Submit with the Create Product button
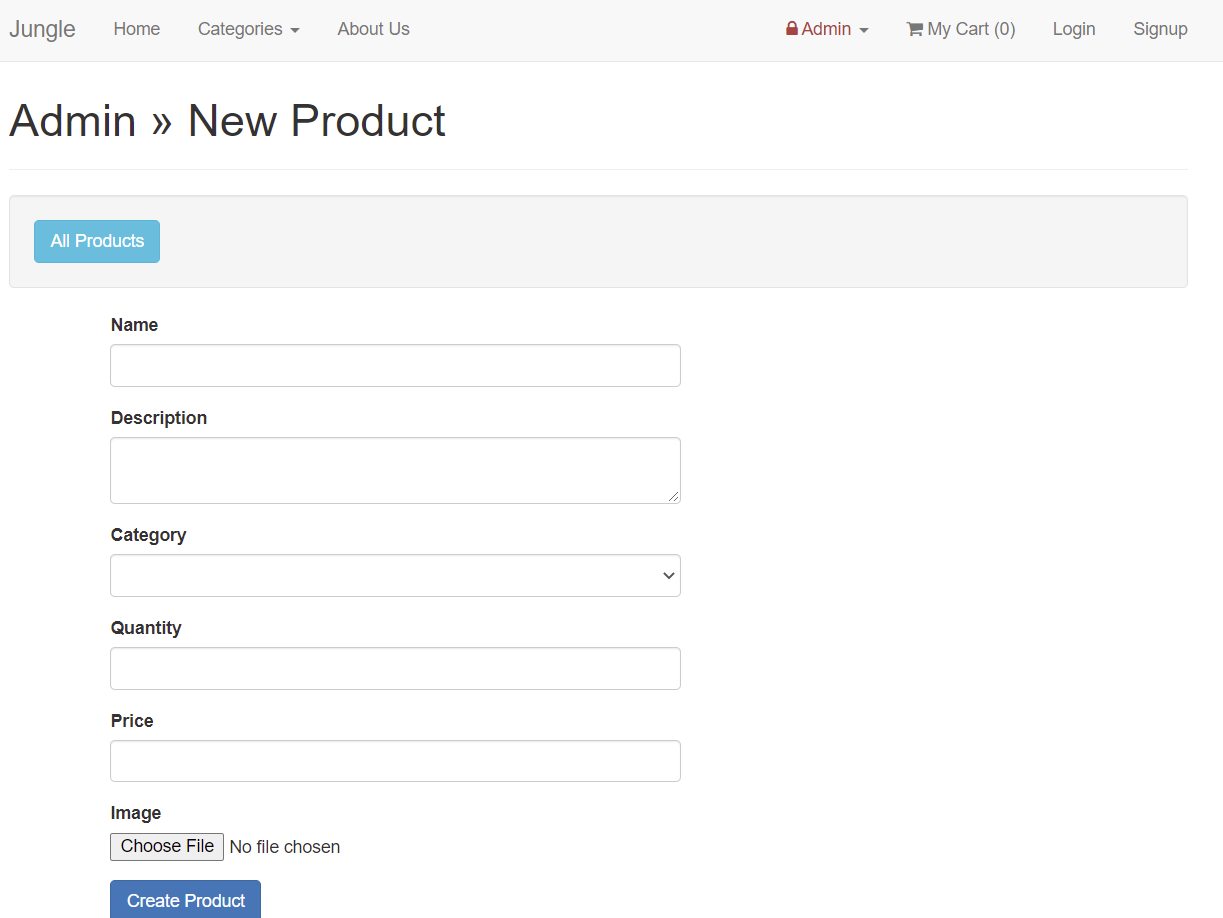This screenshot has height=918, width=1223. pos(185,900)
